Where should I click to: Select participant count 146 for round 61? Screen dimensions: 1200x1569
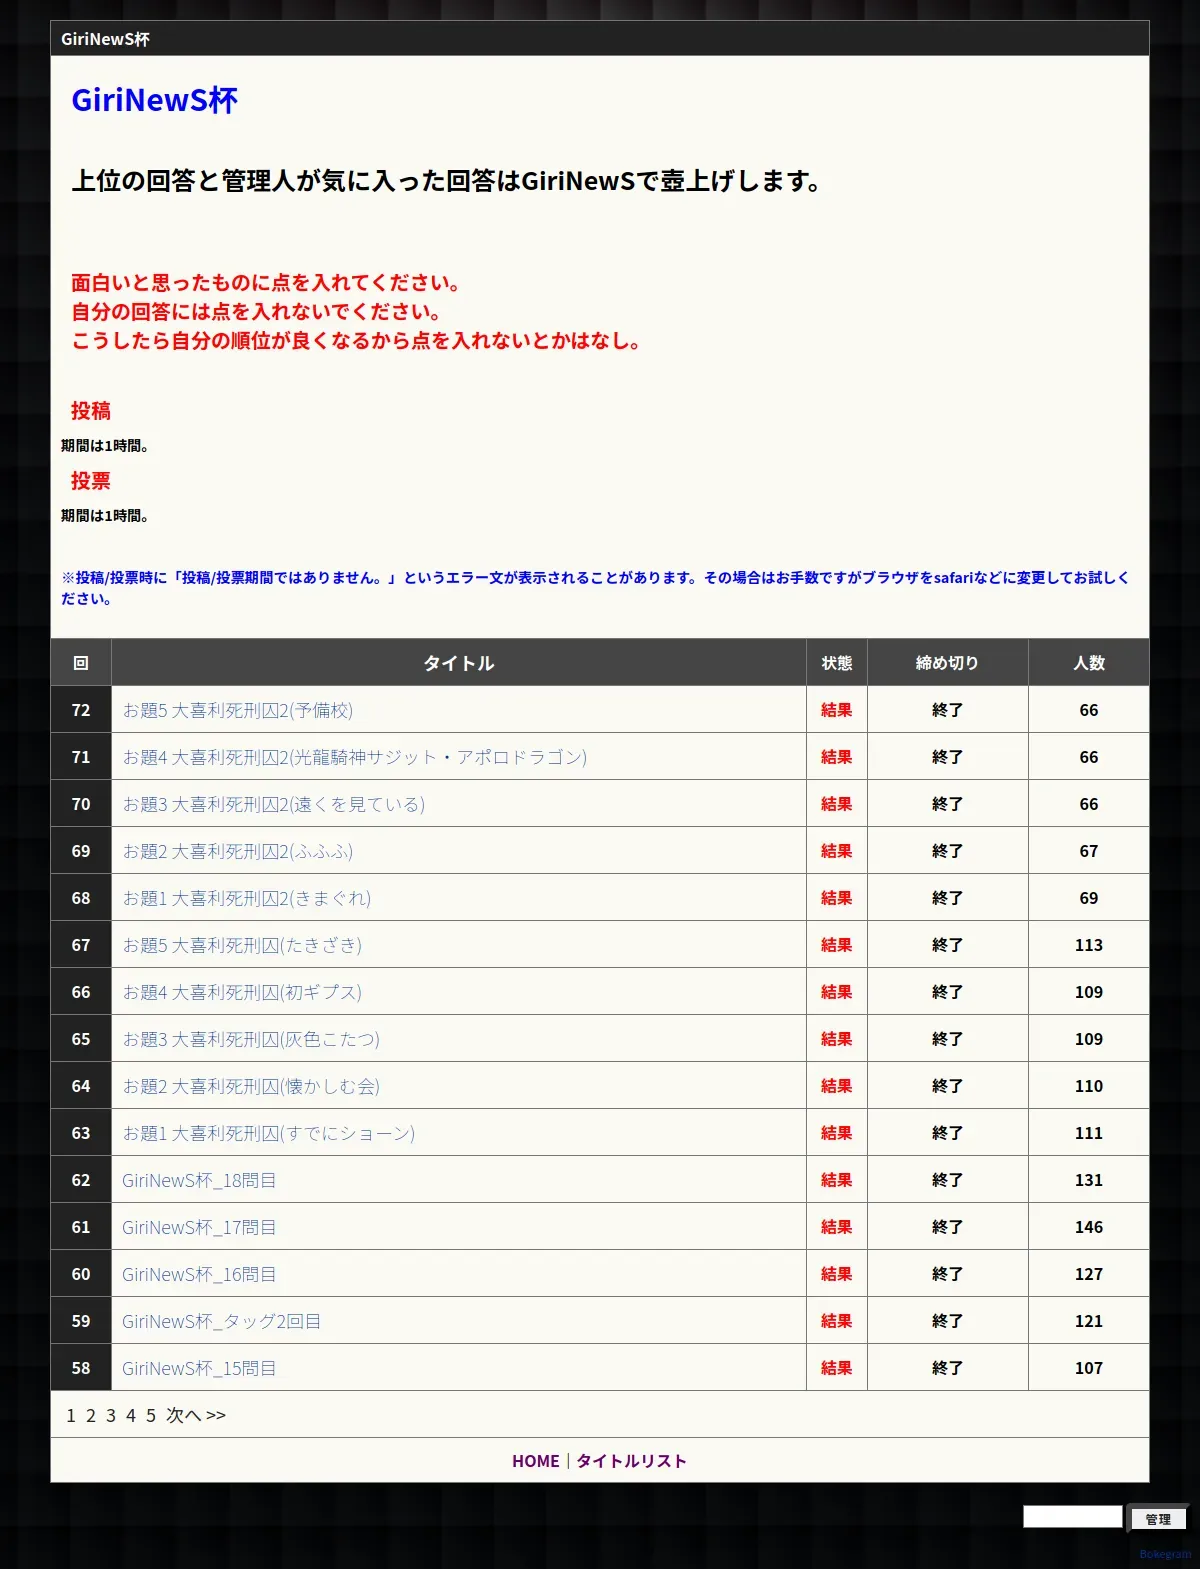(1089, 1227)
